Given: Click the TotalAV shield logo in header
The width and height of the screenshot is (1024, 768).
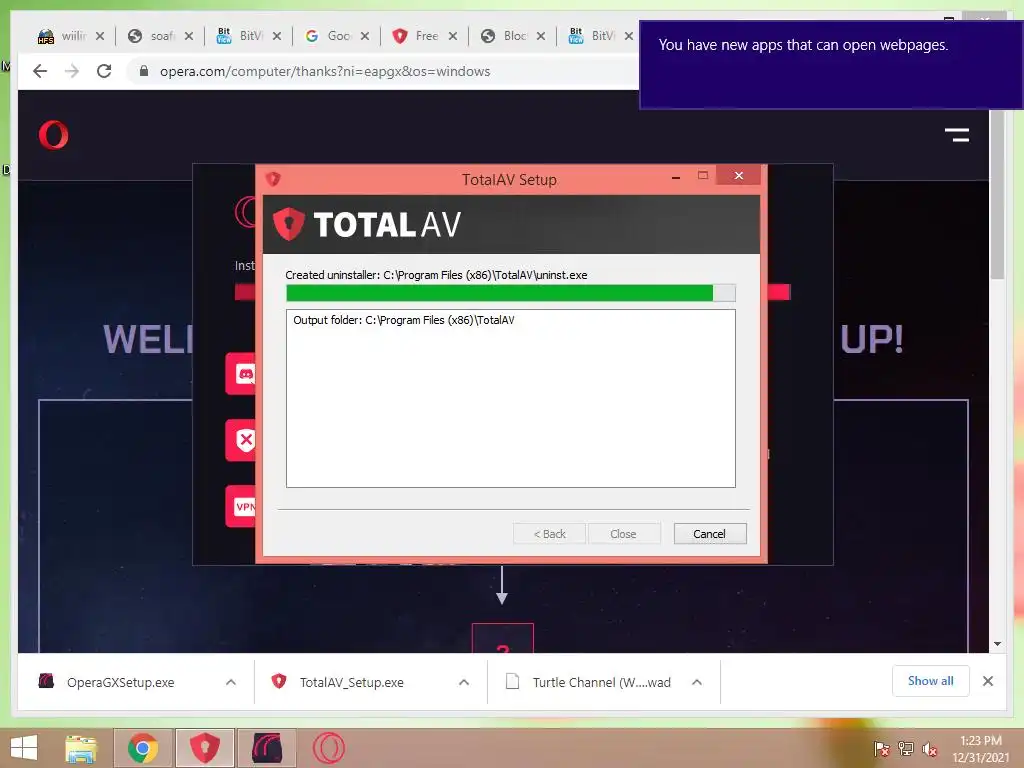Looking at the screenshot, I should point(288,224).
